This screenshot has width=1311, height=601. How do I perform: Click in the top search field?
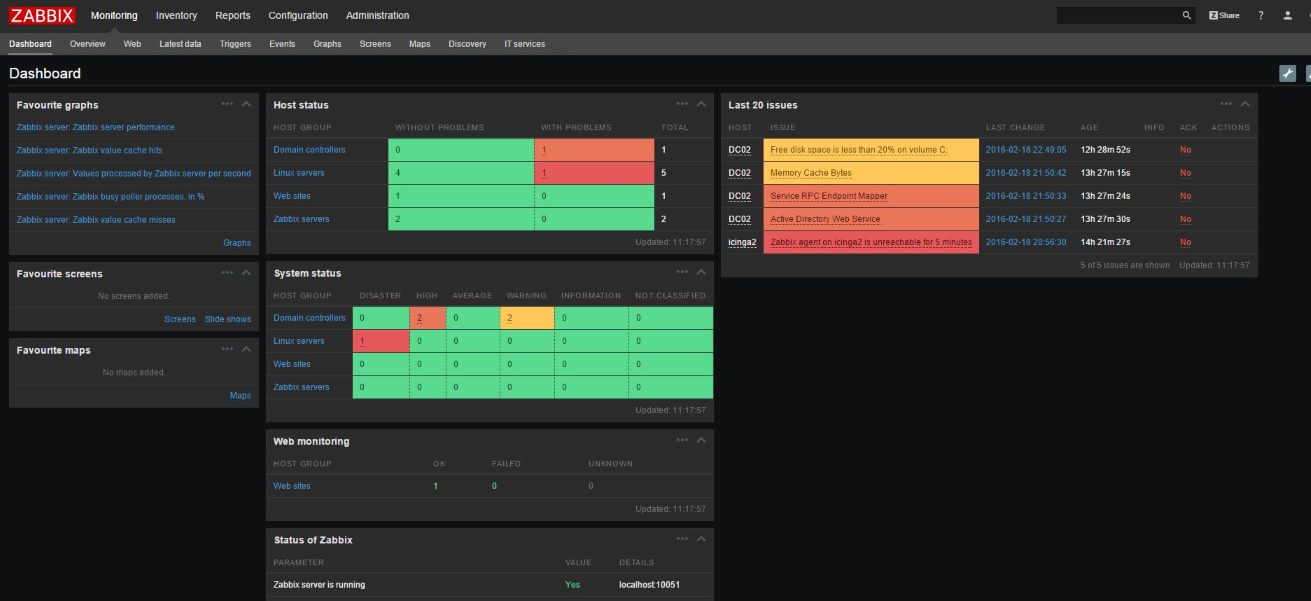(x=1116, y=16)
